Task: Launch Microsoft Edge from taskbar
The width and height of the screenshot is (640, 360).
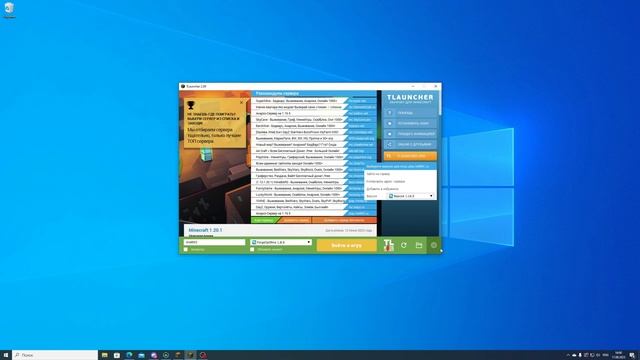Action: tap(129, 355)
